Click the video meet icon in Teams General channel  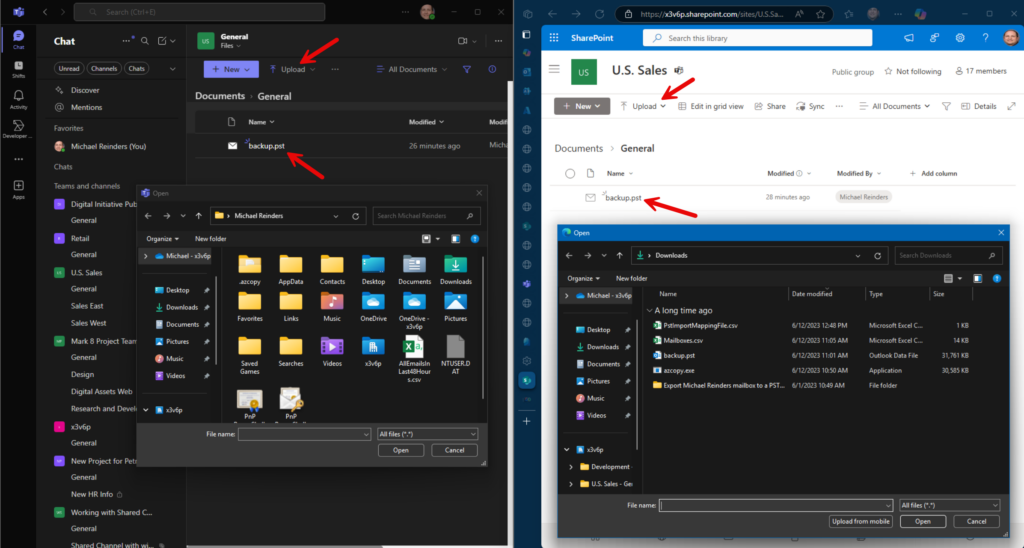click(462, 41)
